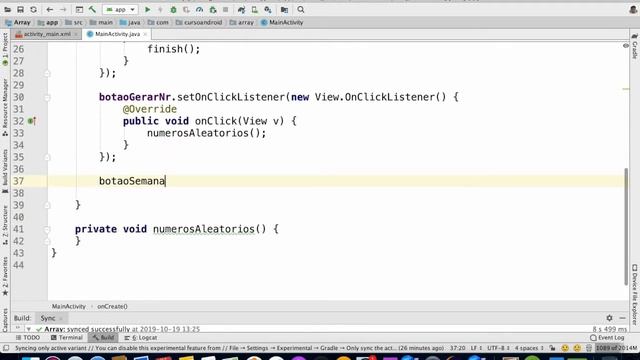
Task: Change UTF-8 file encoding in status bar
Action: pyautogui.click(x=498, y=348)
